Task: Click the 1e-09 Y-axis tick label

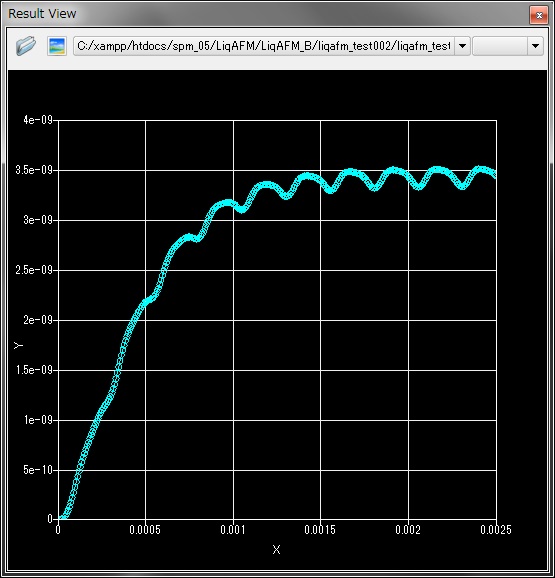Action: click(38, 419)
